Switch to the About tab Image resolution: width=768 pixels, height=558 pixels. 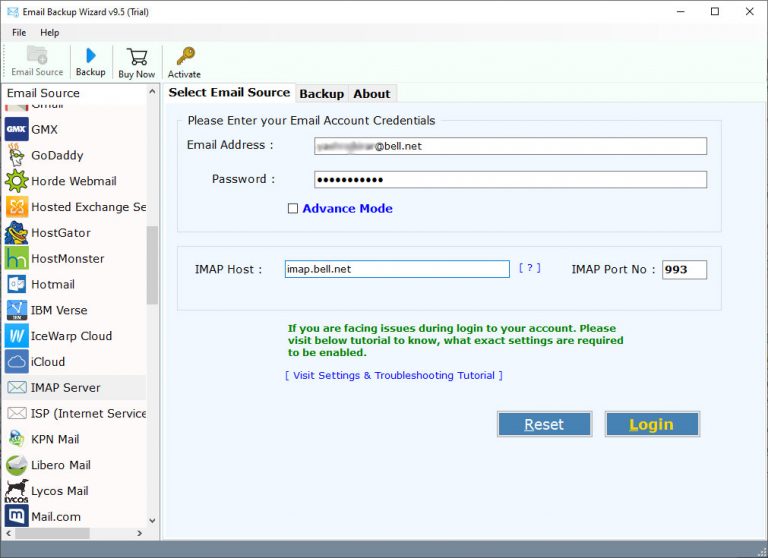point(372,94)
